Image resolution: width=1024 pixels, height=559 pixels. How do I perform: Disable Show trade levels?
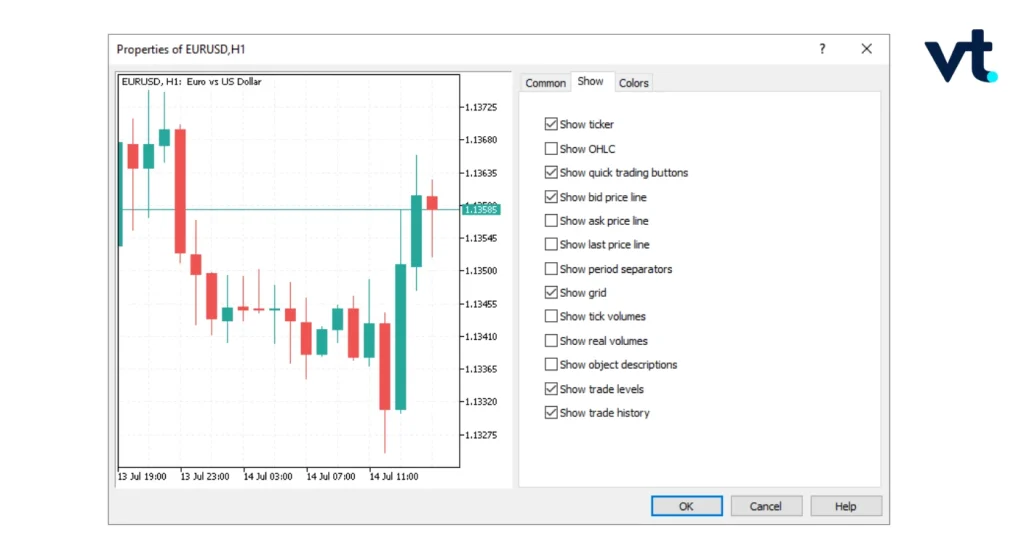point(551,389)
